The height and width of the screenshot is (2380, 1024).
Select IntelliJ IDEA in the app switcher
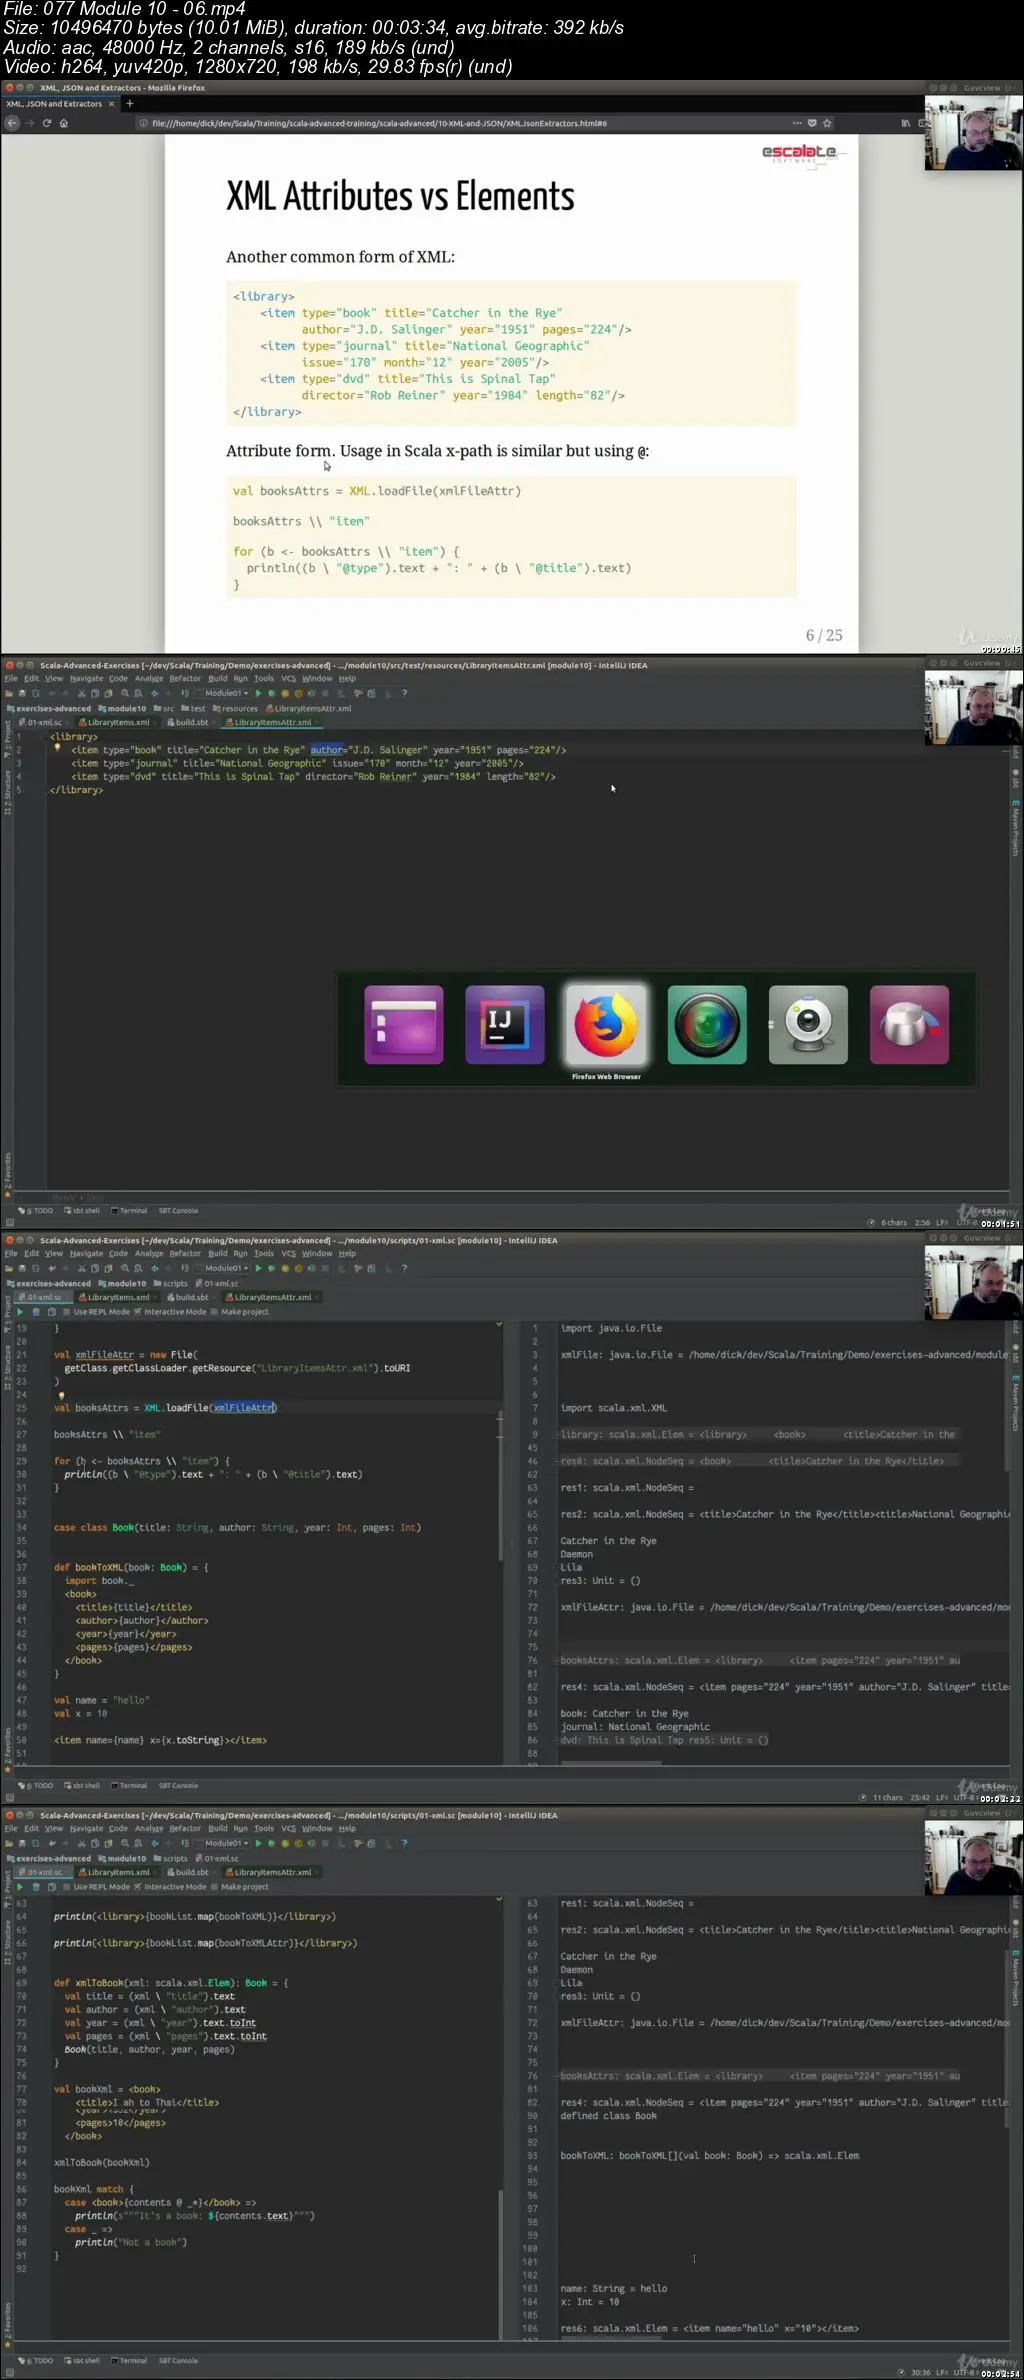pos(505,1025)
